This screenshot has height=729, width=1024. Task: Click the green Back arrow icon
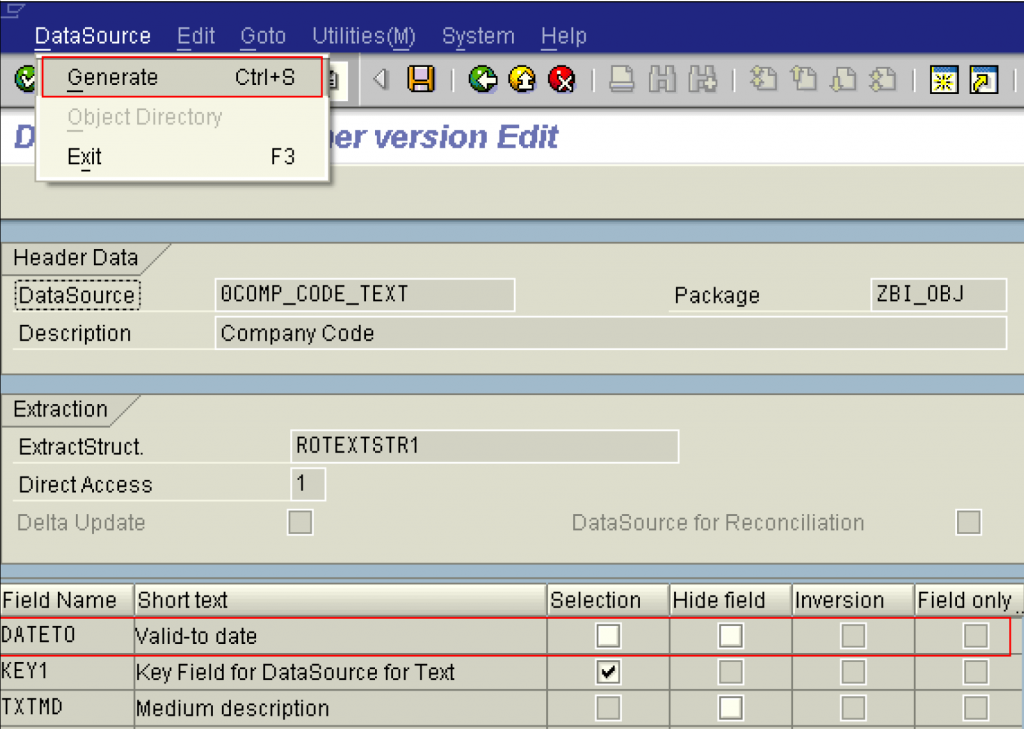[483, 80]
